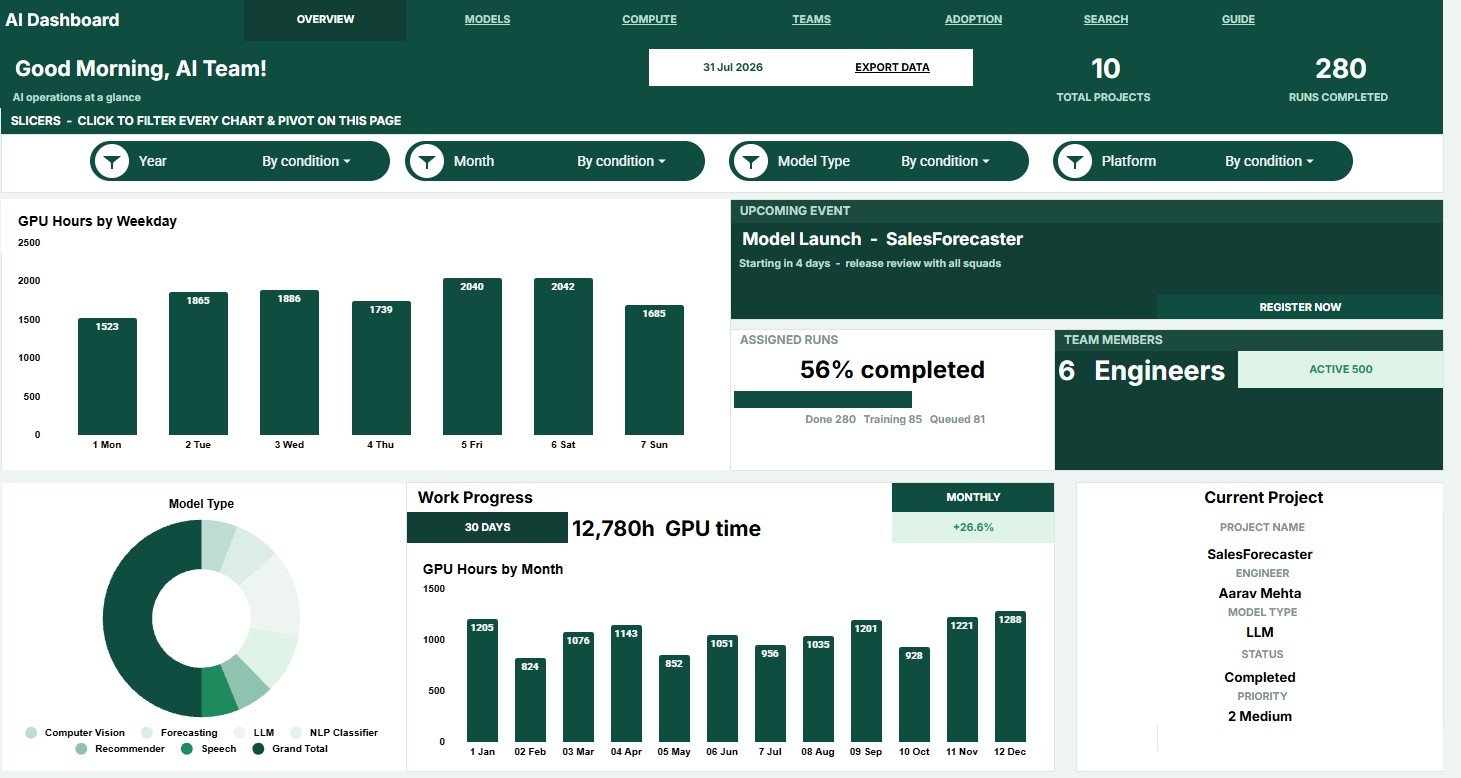Open the Teams tab
This screenshot has width=1461, height=778.
(811, 19)
